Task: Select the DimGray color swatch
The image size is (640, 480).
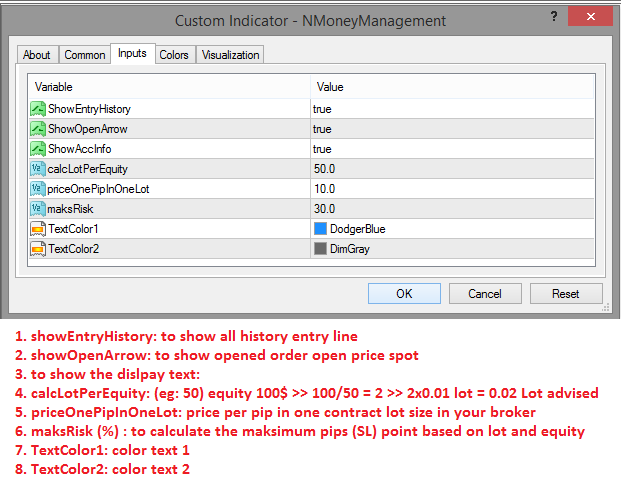Action: pyautogui.click(x=321, y=249)
